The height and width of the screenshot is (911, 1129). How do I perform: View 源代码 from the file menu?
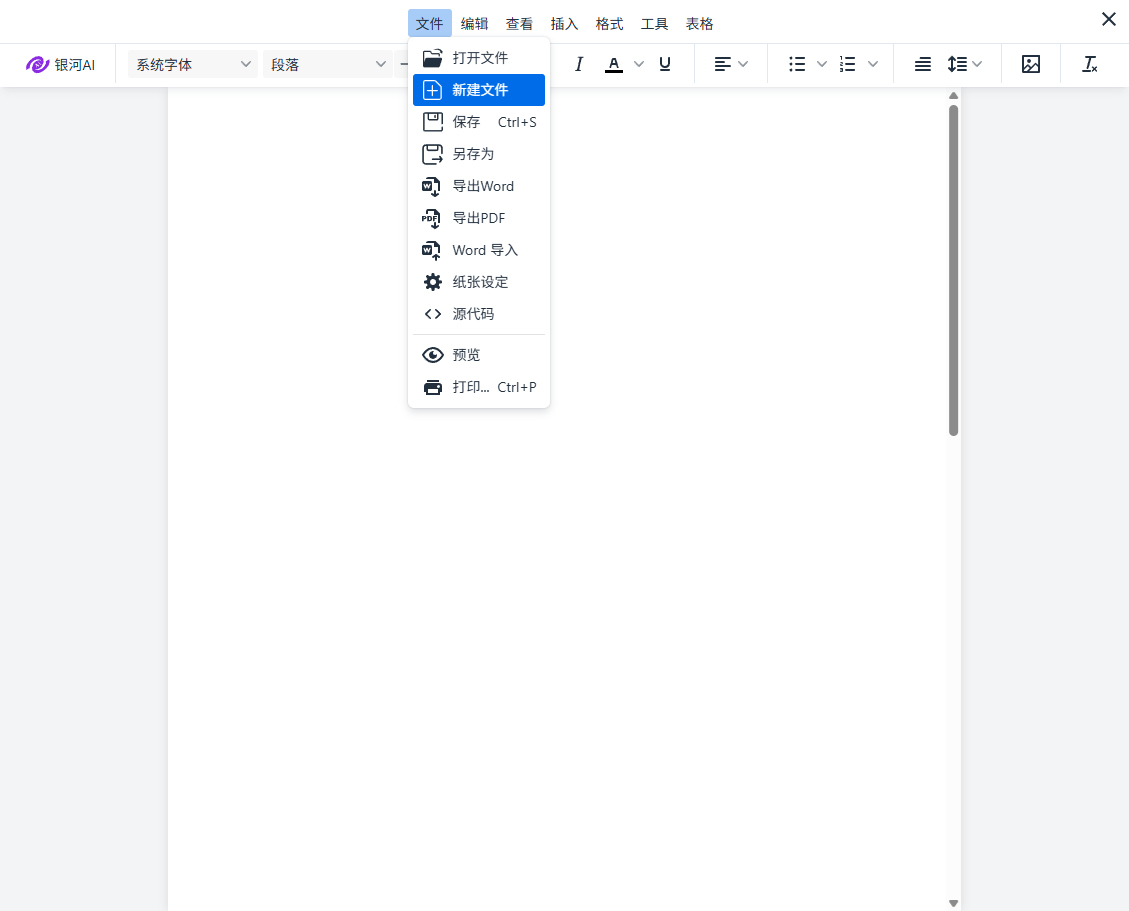click(x=479, y=314)
